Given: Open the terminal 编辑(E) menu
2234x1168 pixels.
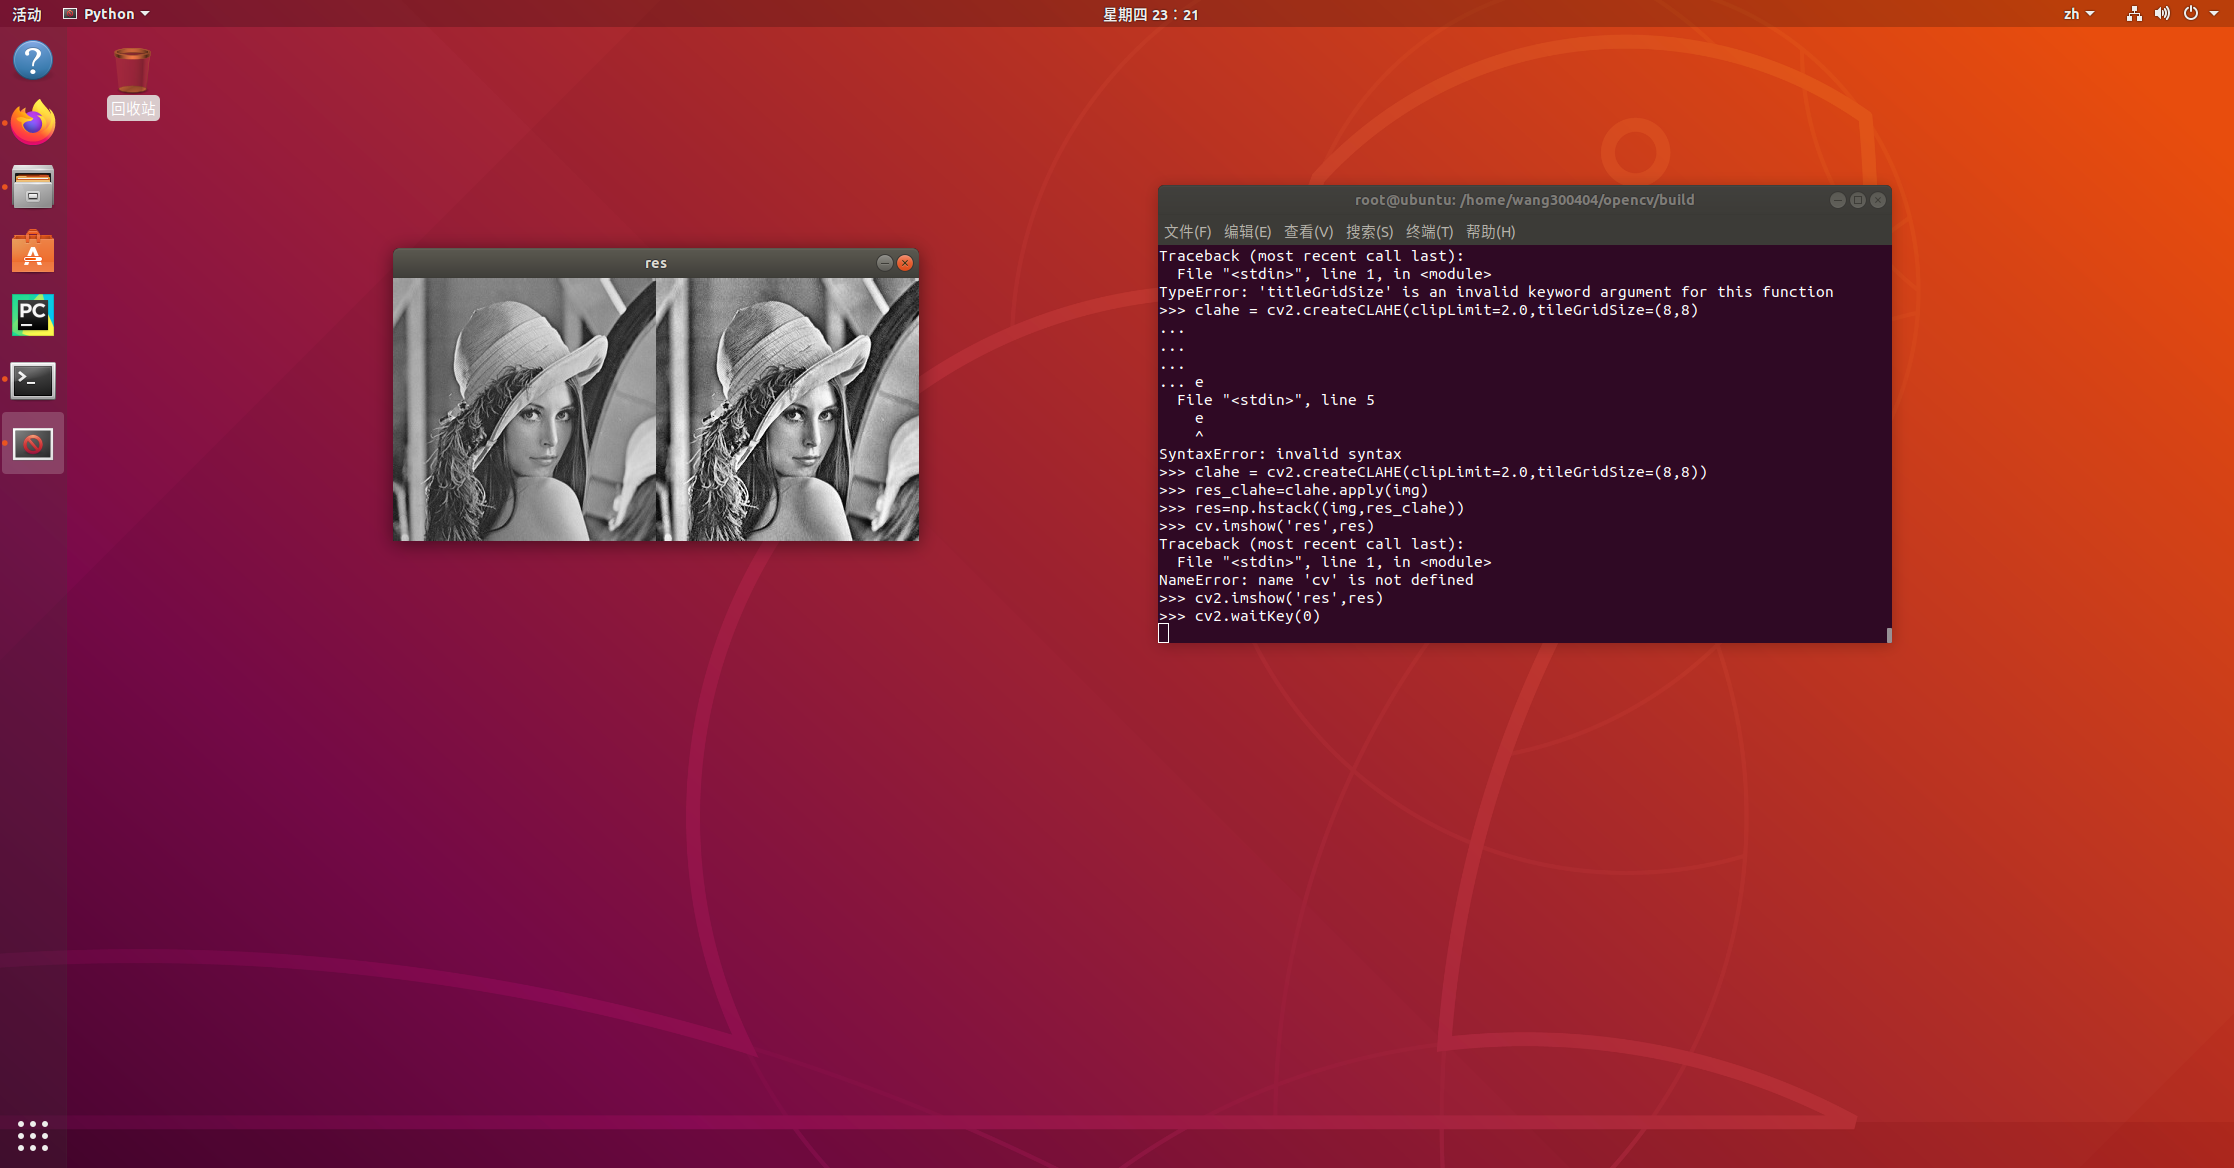Looking at the screenshot, I should (x=1247, y=232).
